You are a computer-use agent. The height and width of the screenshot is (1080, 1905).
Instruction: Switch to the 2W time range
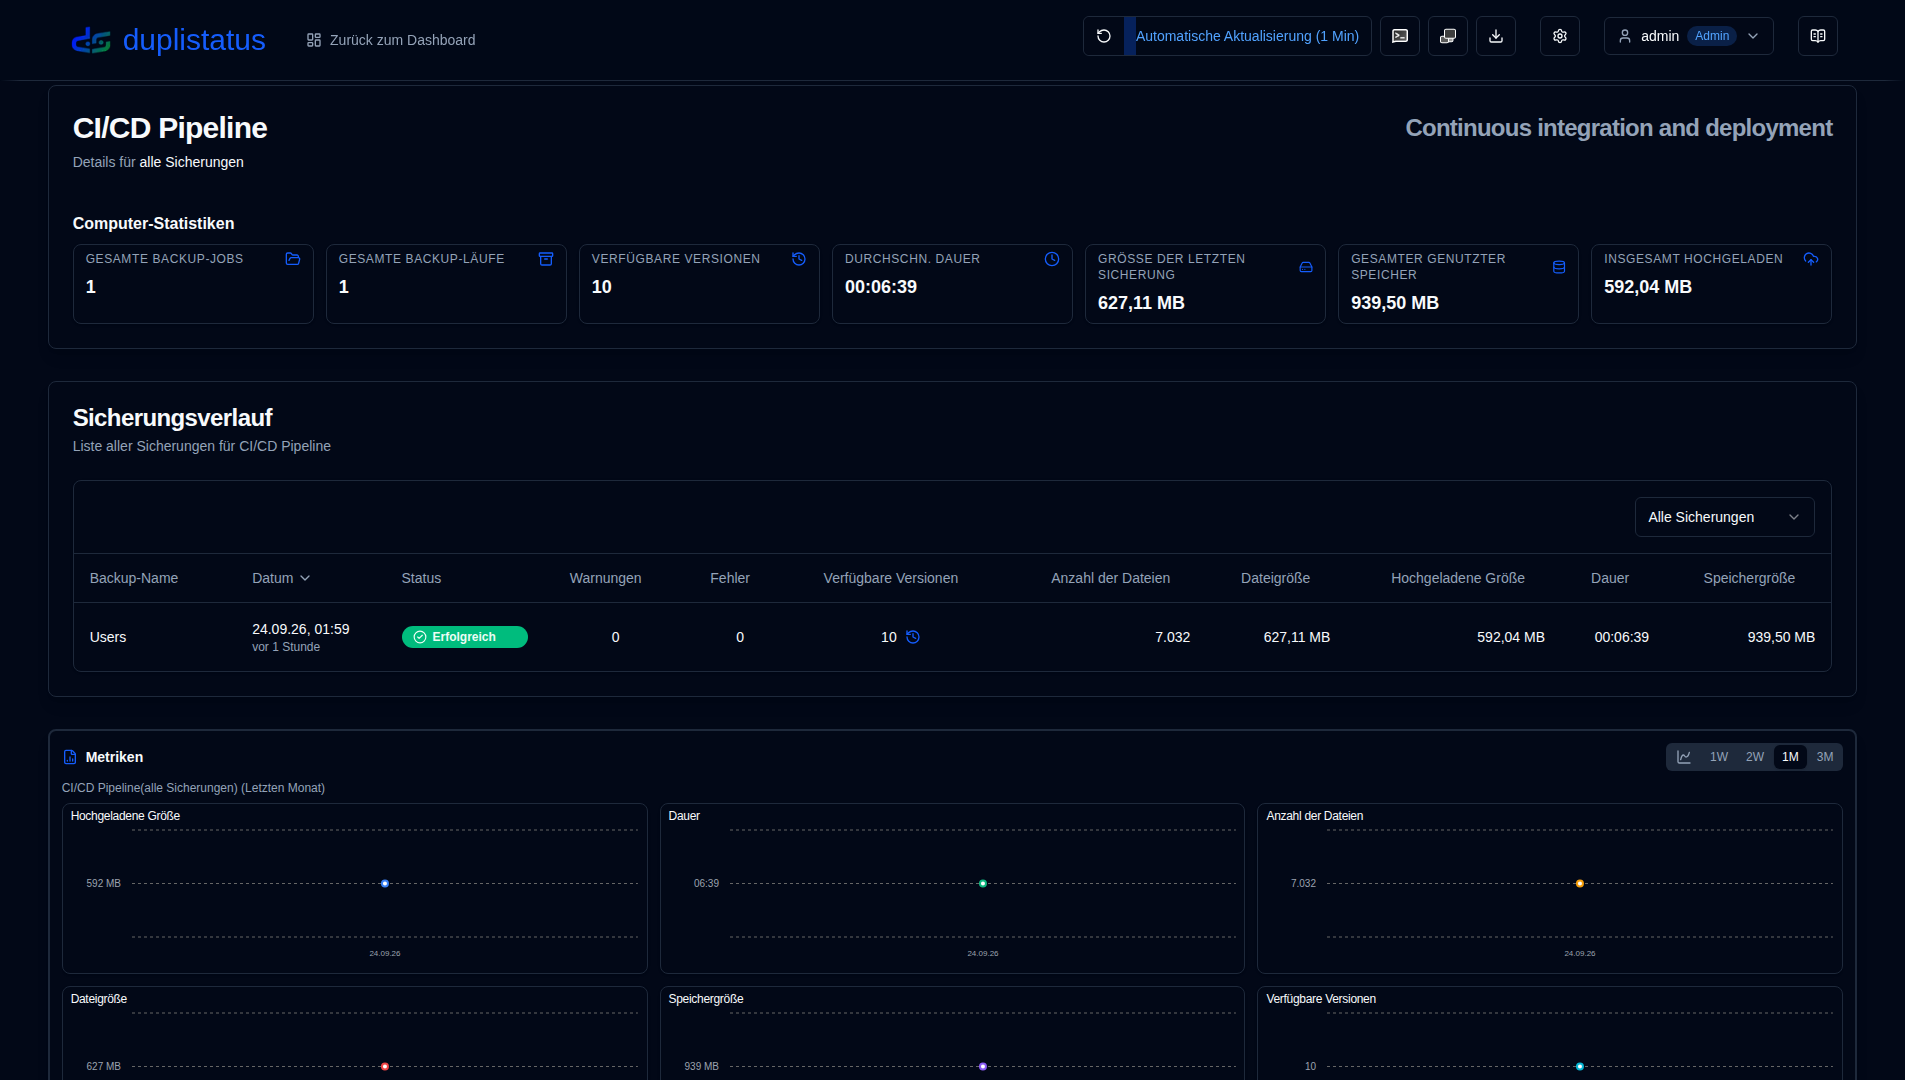pos(1755,757)
